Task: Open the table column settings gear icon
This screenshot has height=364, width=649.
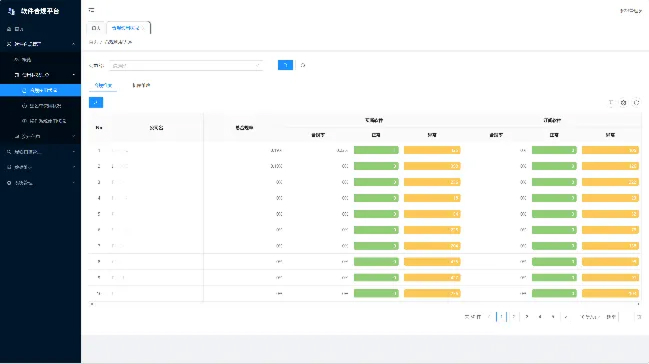Action: tap(623, 102)
